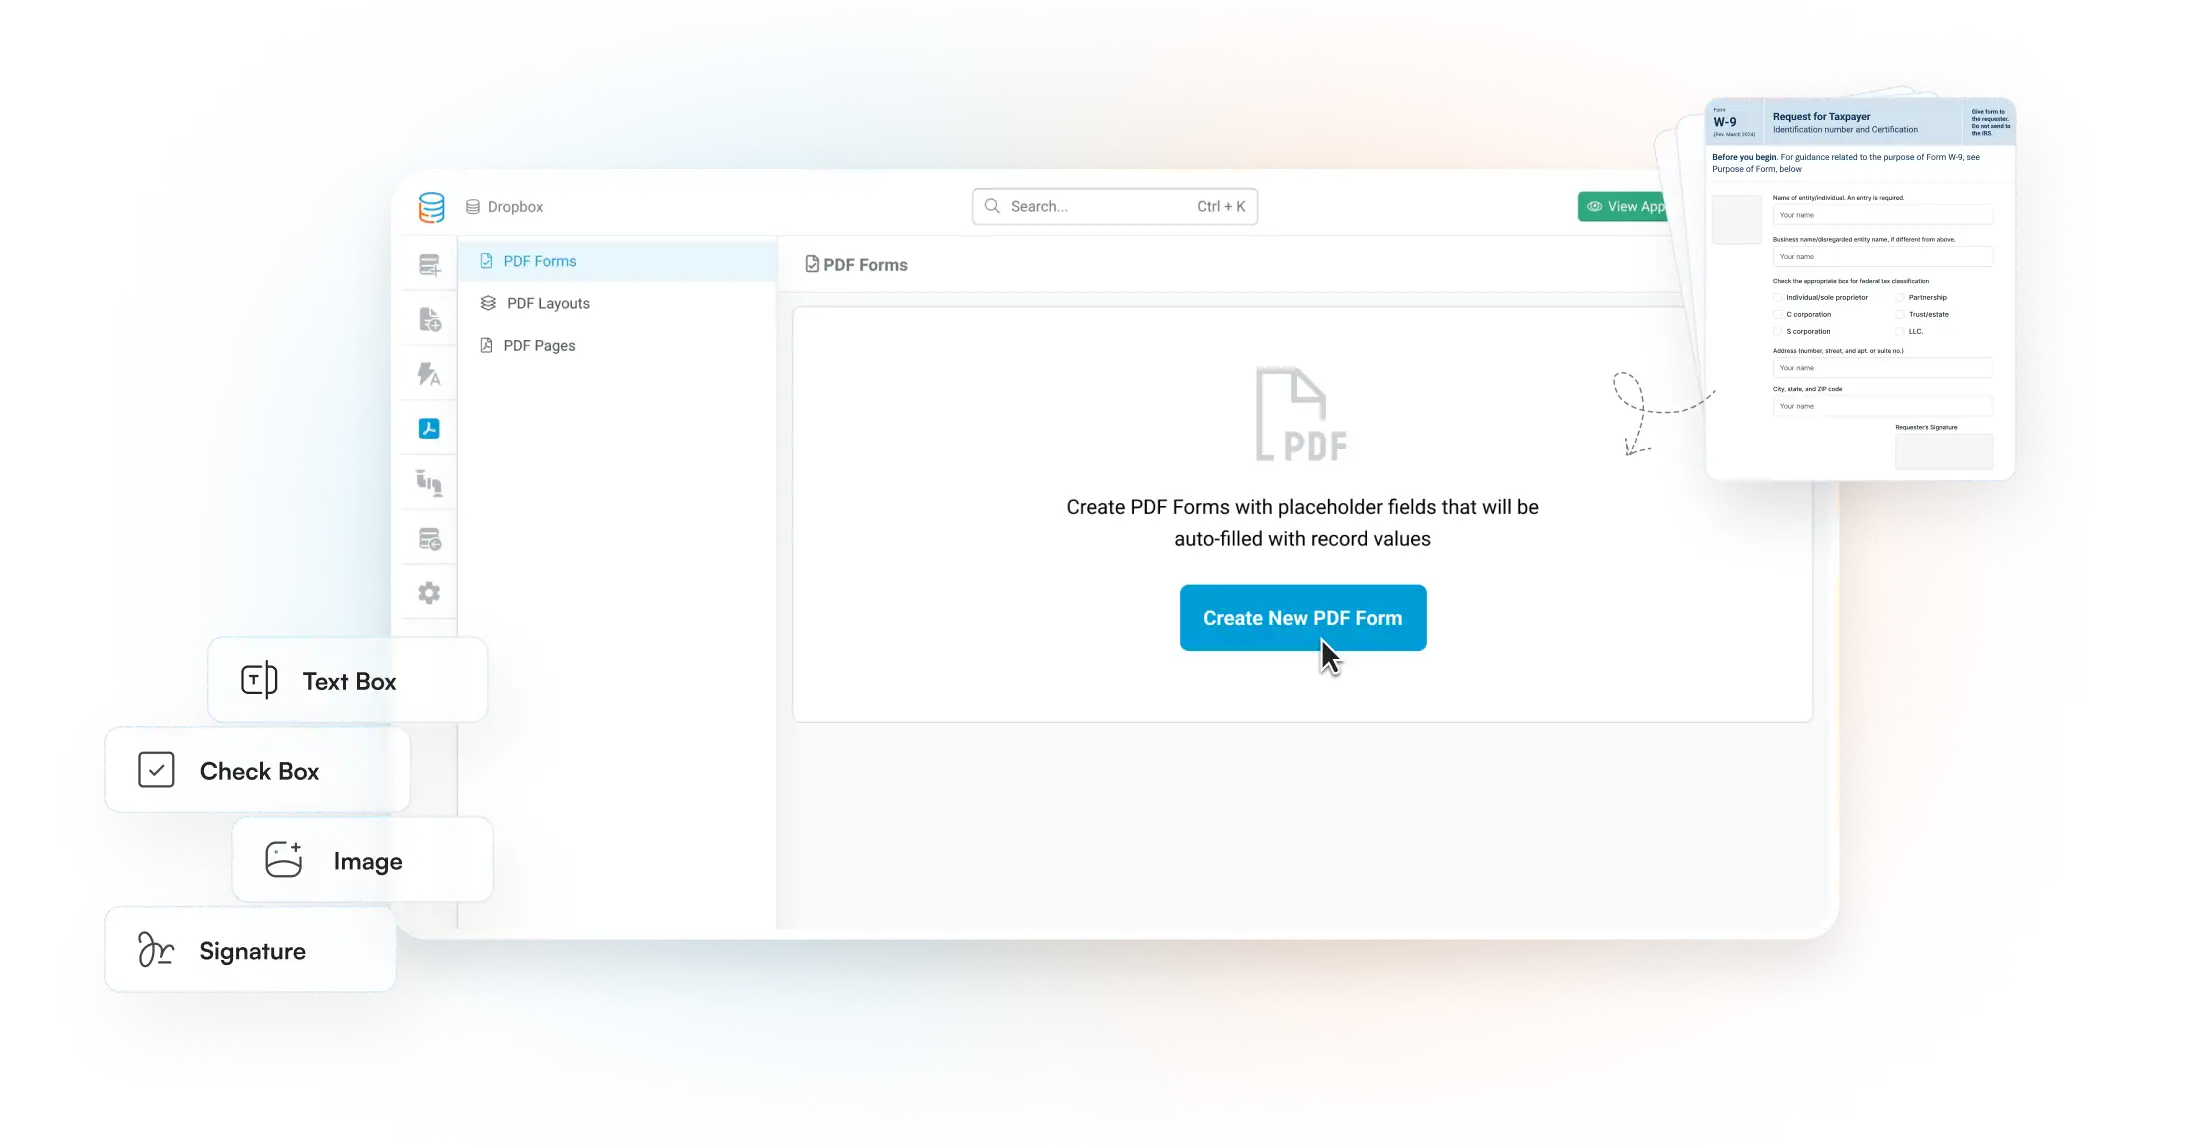
Task: Click the Dropbox database name
Action: [x=514, y=207]
